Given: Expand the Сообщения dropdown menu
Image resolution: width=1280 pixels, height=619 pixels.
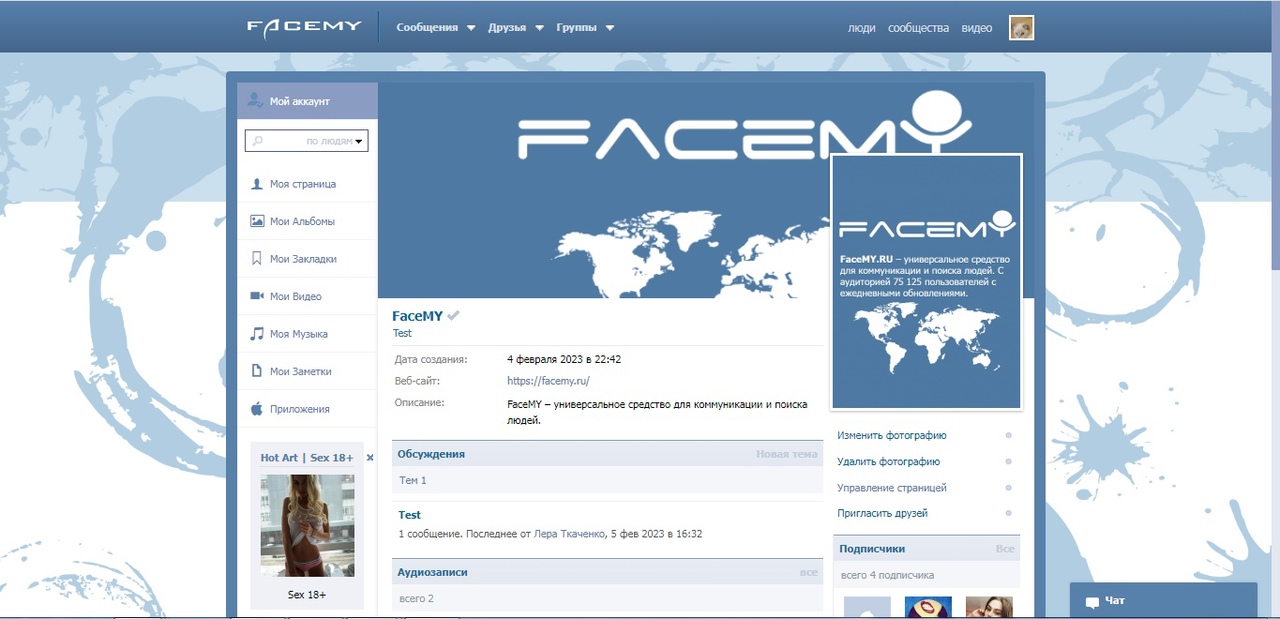Looking at the screenshot, I should (435, 28).
